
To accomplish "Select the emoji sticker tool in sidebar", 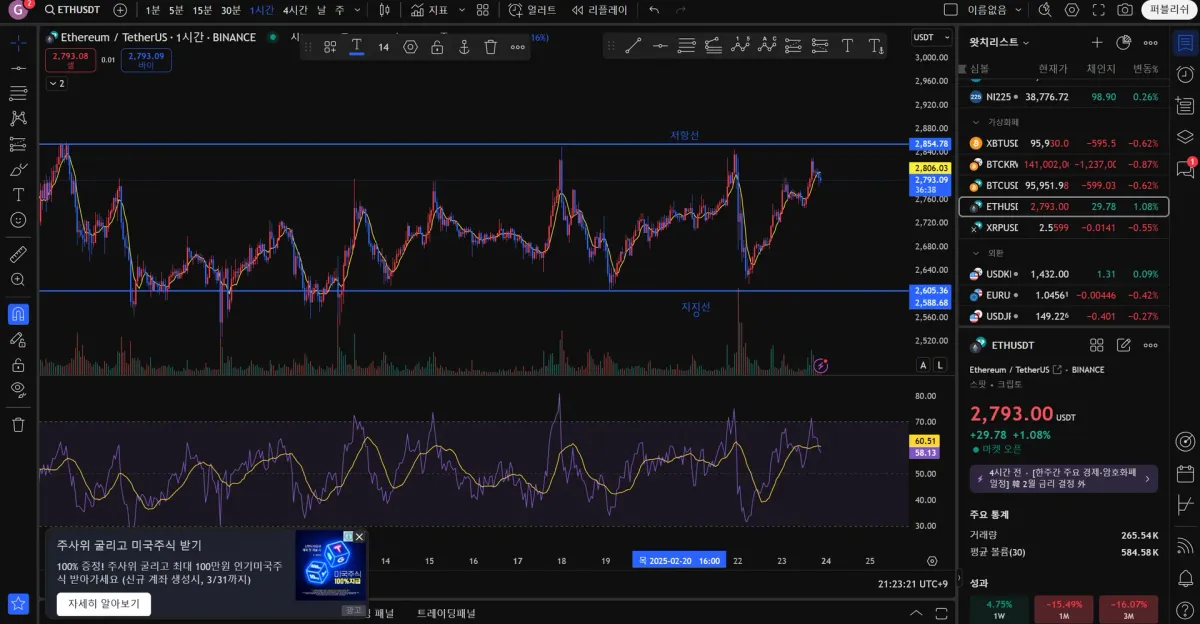I will 18,220.
